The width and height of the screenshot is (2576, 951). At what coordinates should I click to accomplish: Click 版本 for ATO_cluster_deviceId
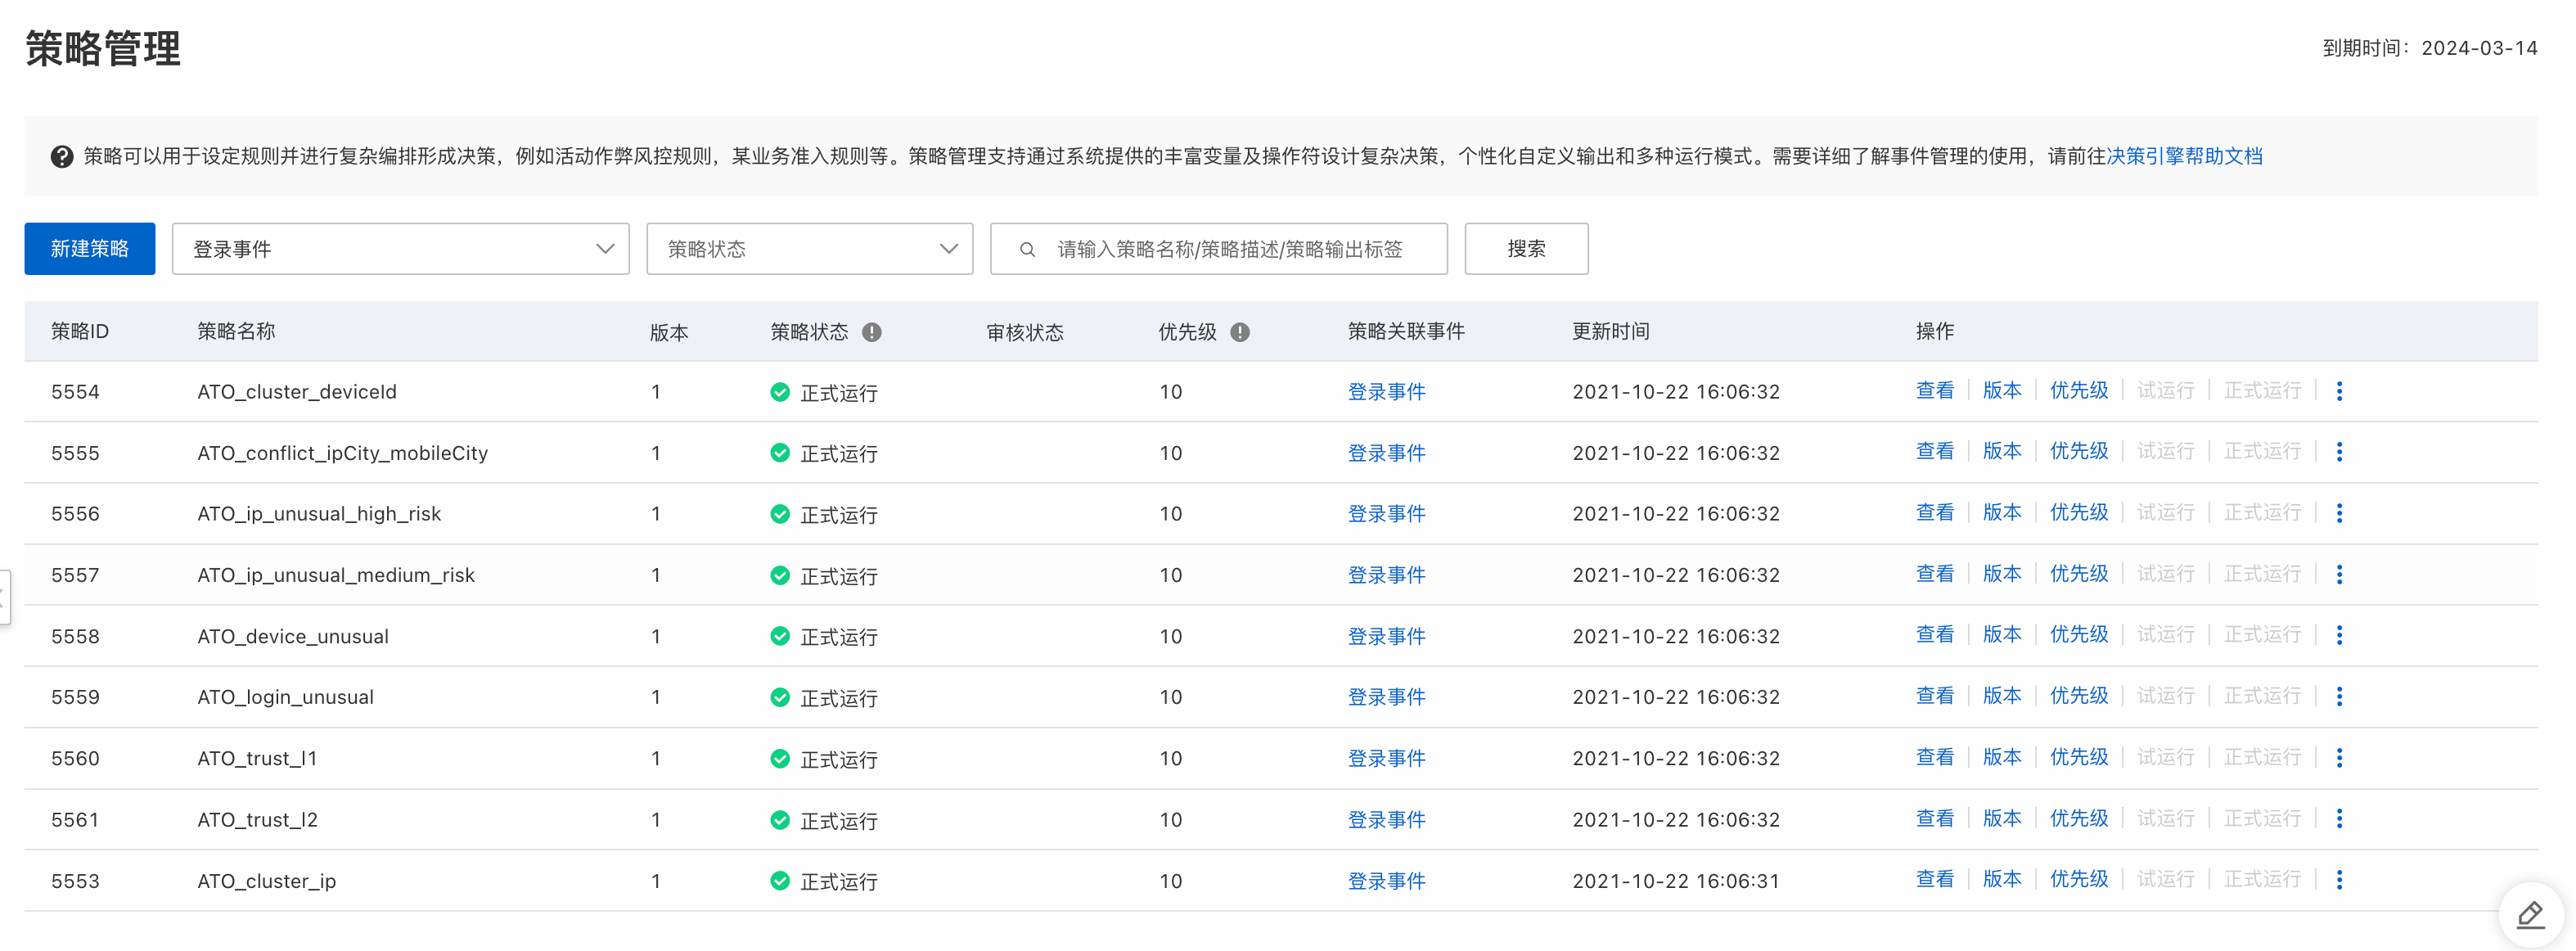pyautogui.click(x=2002, y=391)
